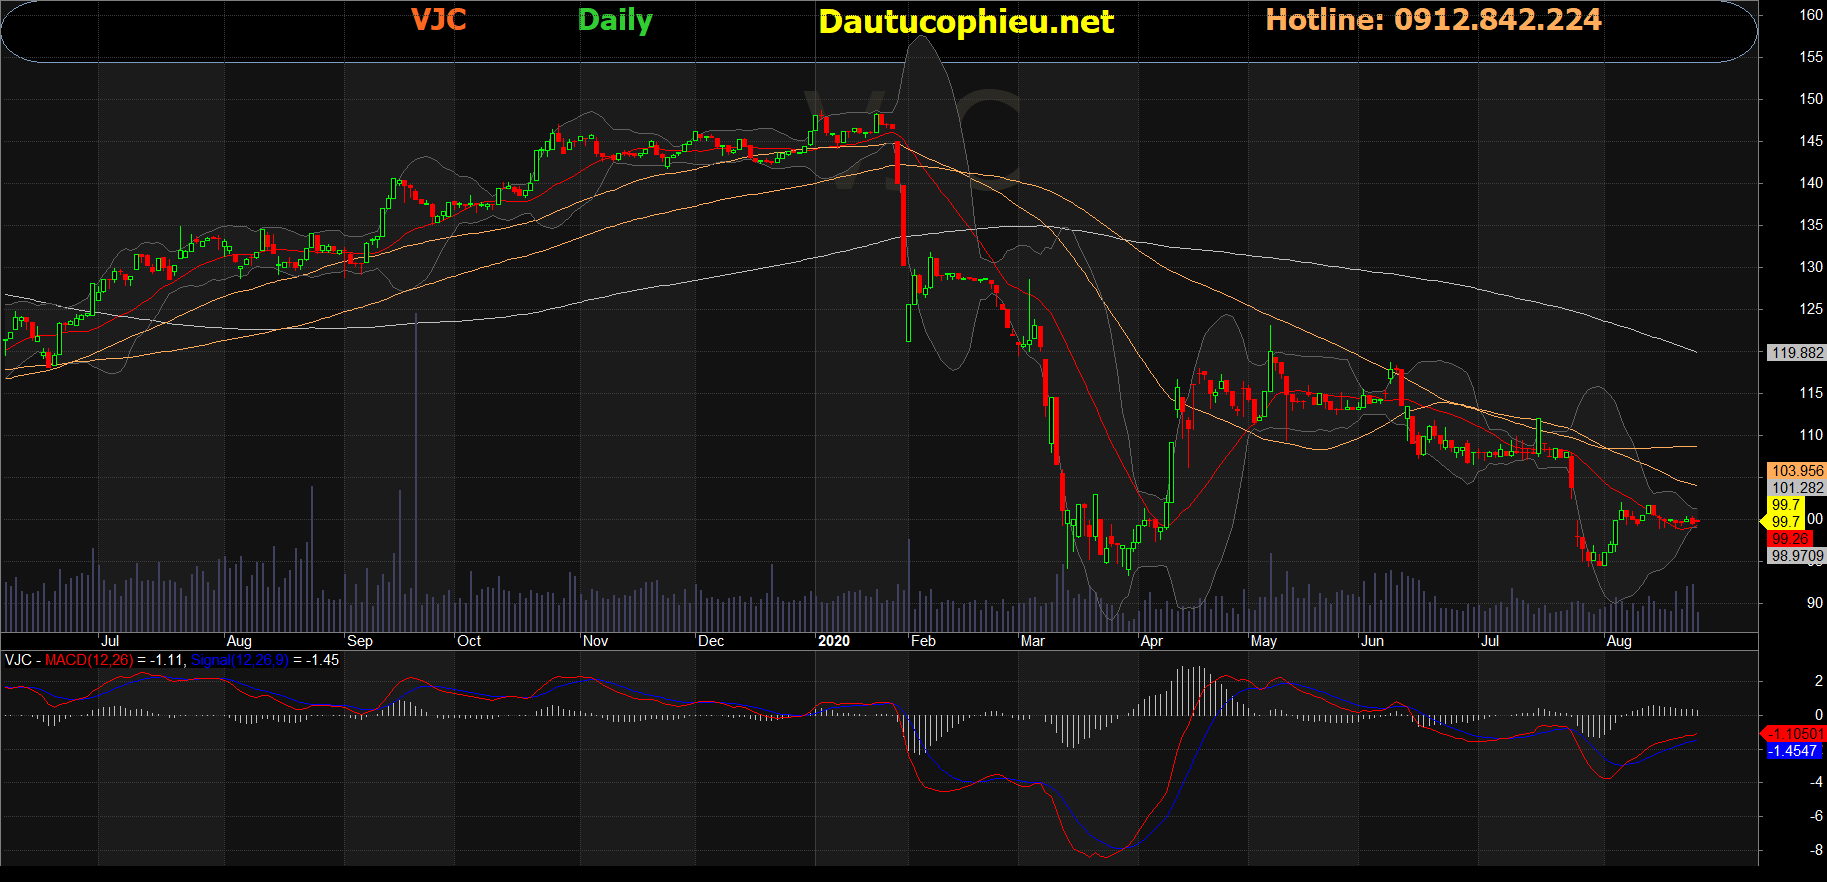Viewport: 1827px width, 882px height.
Task: Click the red 99.26 price tag
Action: pyautogui.click(x=1789, y=539)
